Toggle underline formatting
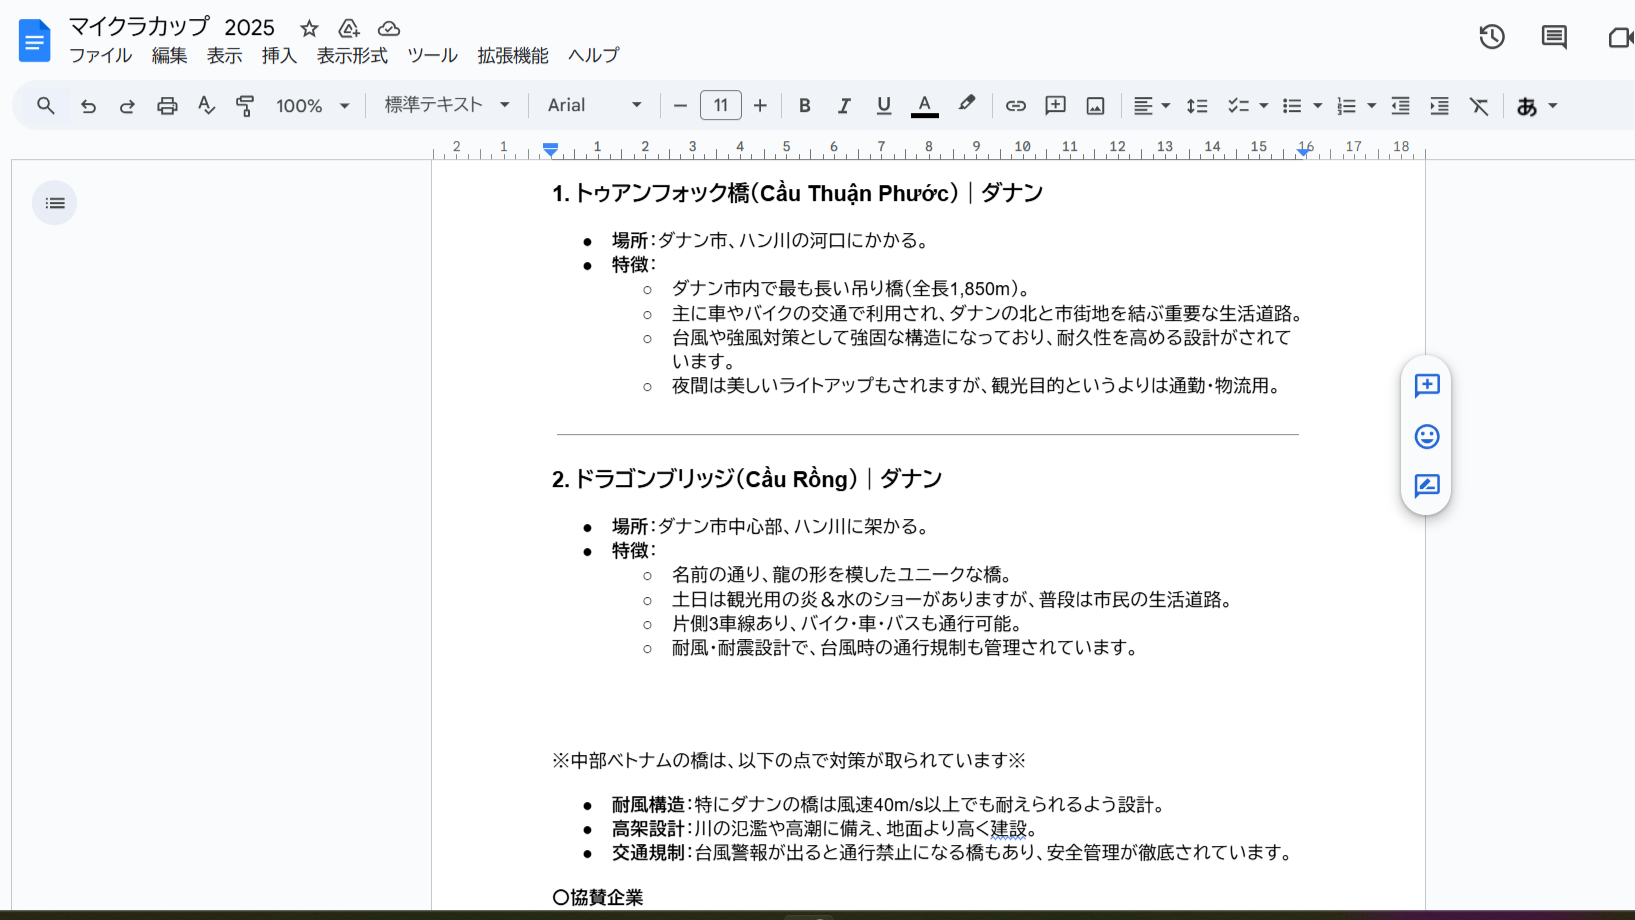 [884, 105]
